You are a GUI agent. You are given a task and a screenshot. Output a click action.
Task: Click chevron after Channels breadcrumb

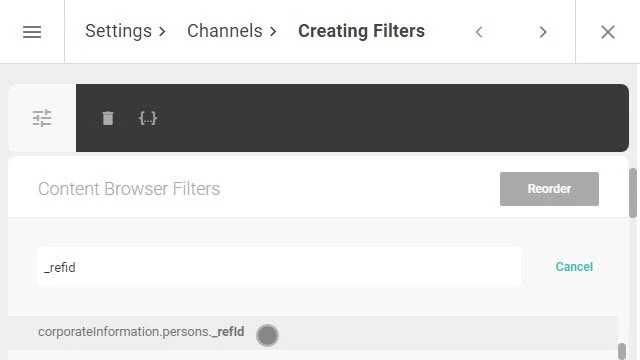[273, 31]
